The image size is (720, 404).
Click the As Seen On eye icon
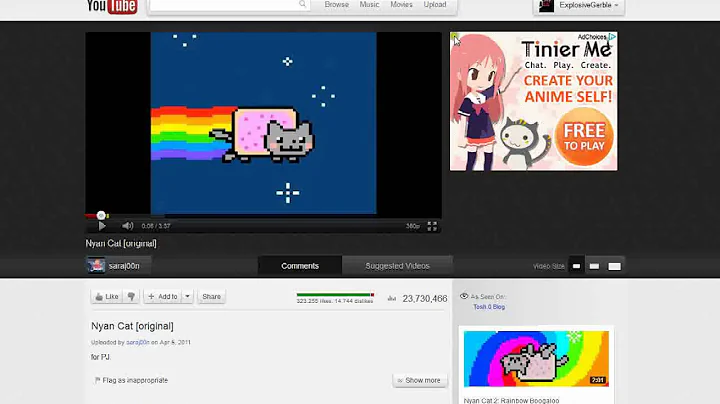pos(464,296)
